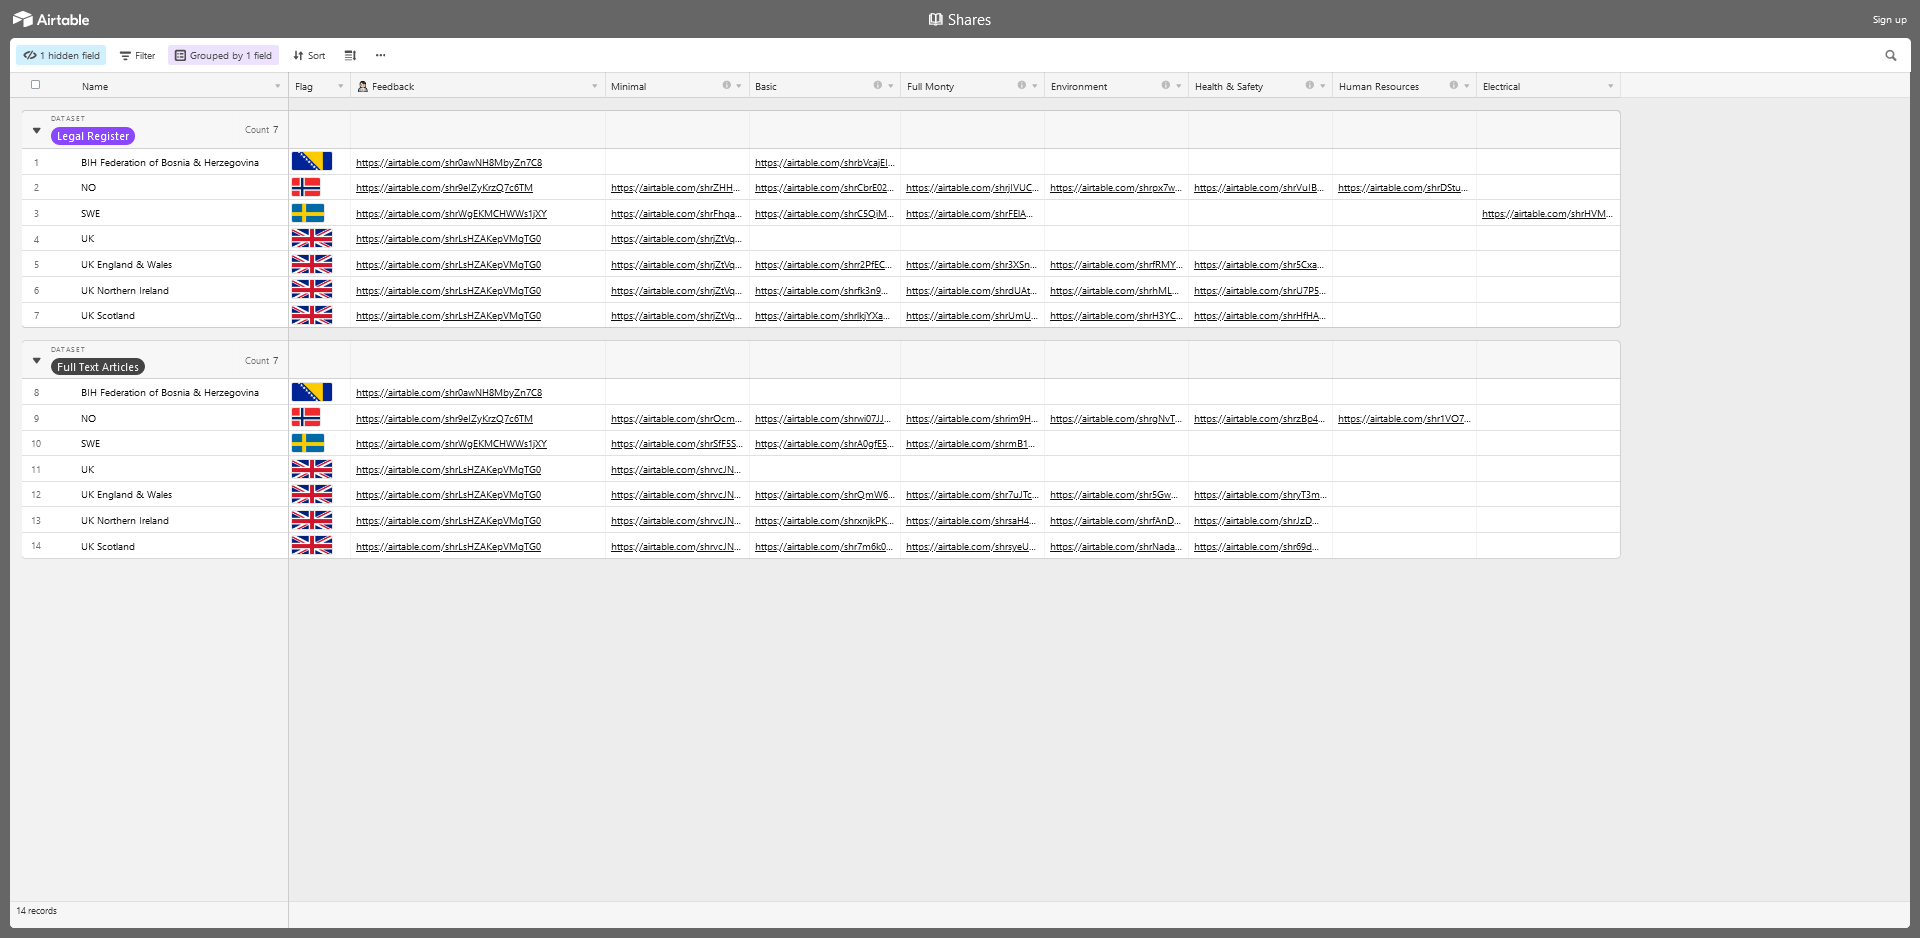Open the Norway flag in row 2
Viewport: 1920px width, 938px height.
306,187
